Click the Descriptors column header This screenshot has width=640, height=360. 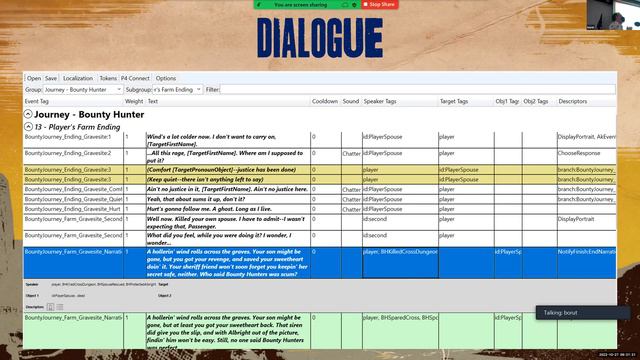pyautogui.click(x=573, y=101)
